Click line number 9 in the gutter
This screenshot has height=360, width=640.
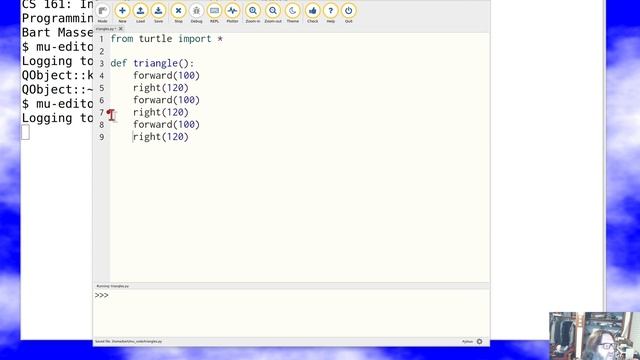tap(102, 137)
